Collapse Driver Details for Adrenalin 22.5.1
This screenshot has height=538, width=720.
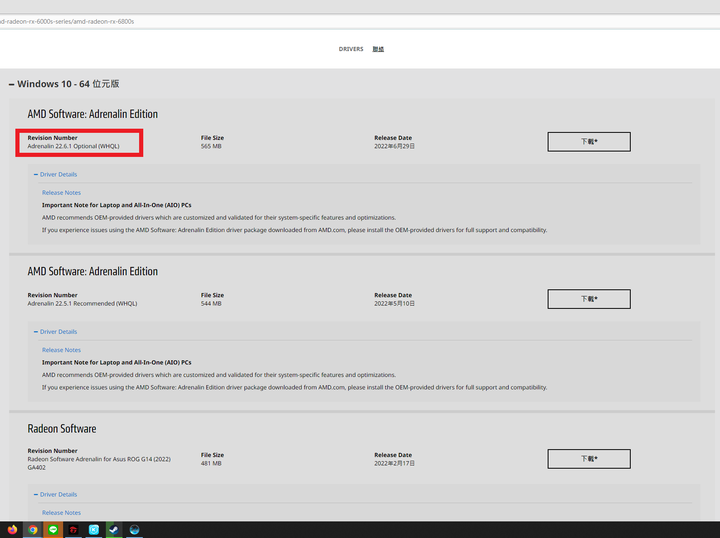pyautogui.click(x=55, y=331)
